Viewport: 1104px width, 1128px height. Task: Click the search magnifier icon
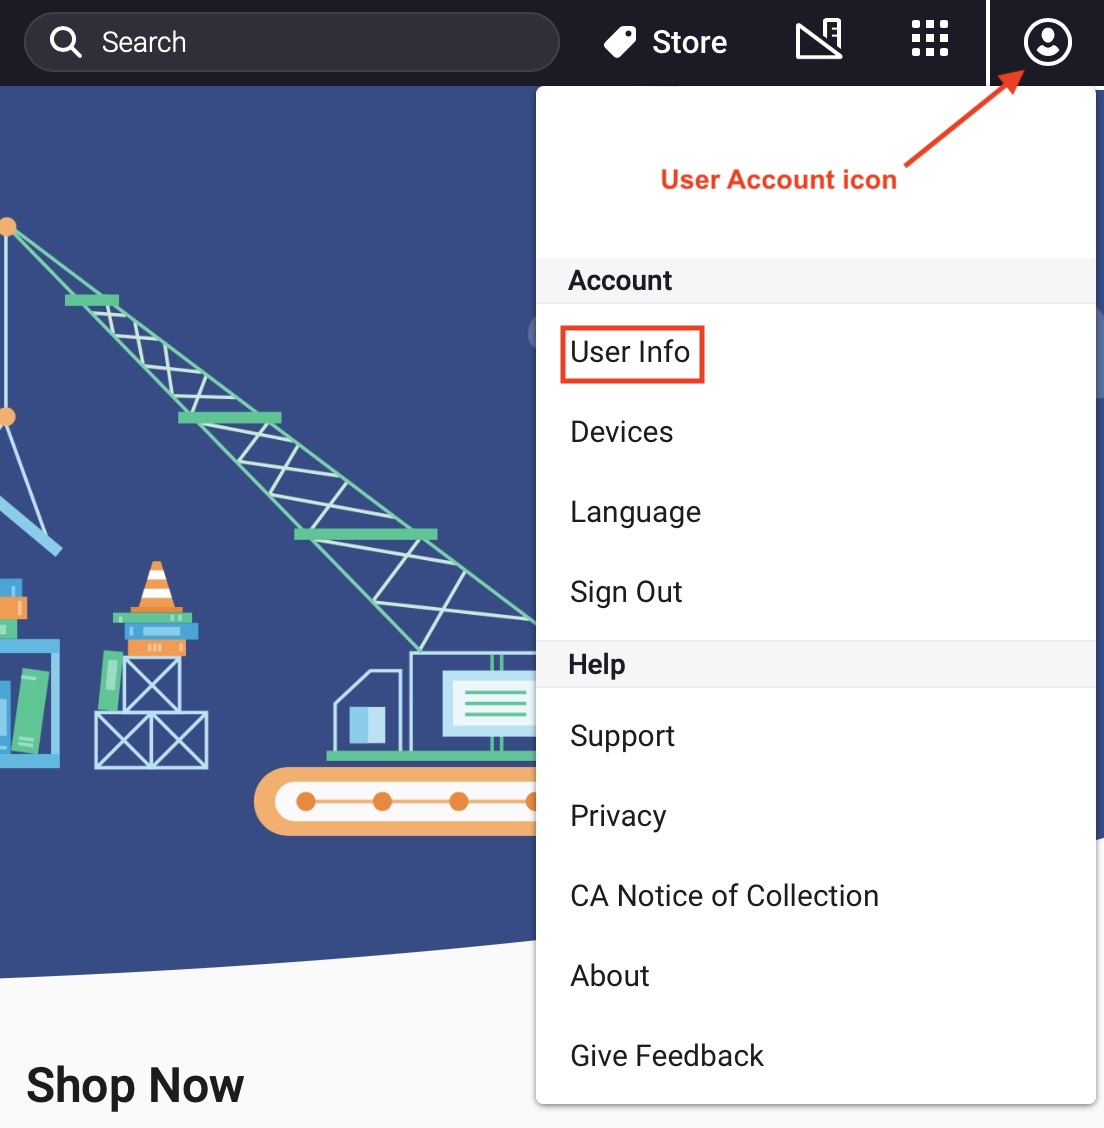pyautogui.click(x=65, y=42)
